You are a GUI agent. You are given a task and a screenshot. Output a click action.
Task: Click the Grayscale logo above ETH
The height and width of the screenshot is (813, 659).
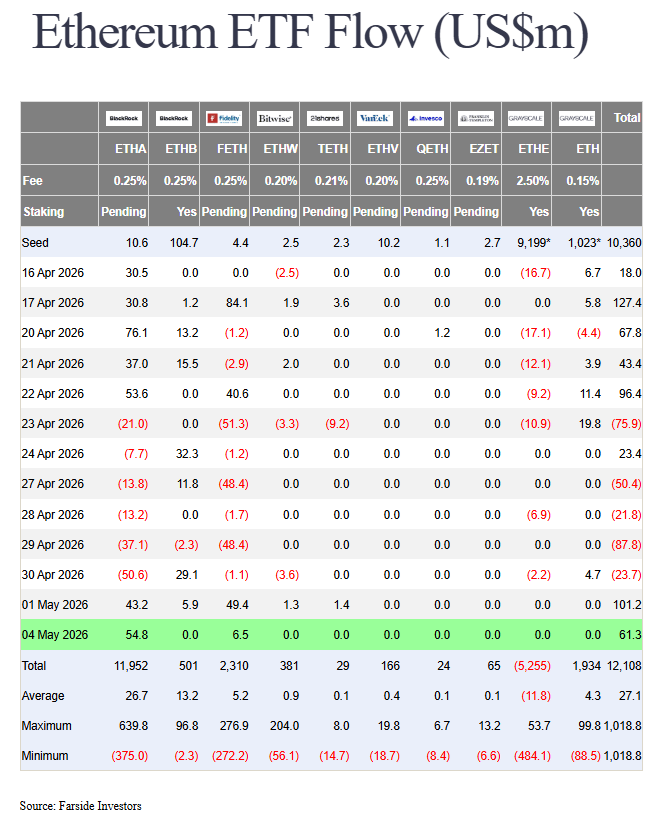tap(576, 118)
